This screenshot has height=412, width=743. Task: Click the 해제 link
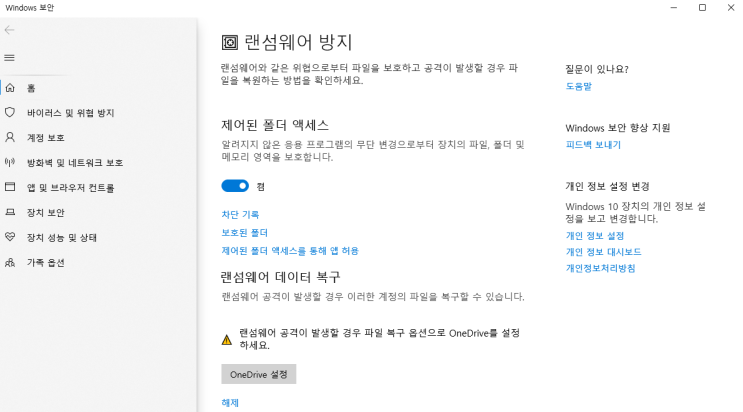point(230,403)
